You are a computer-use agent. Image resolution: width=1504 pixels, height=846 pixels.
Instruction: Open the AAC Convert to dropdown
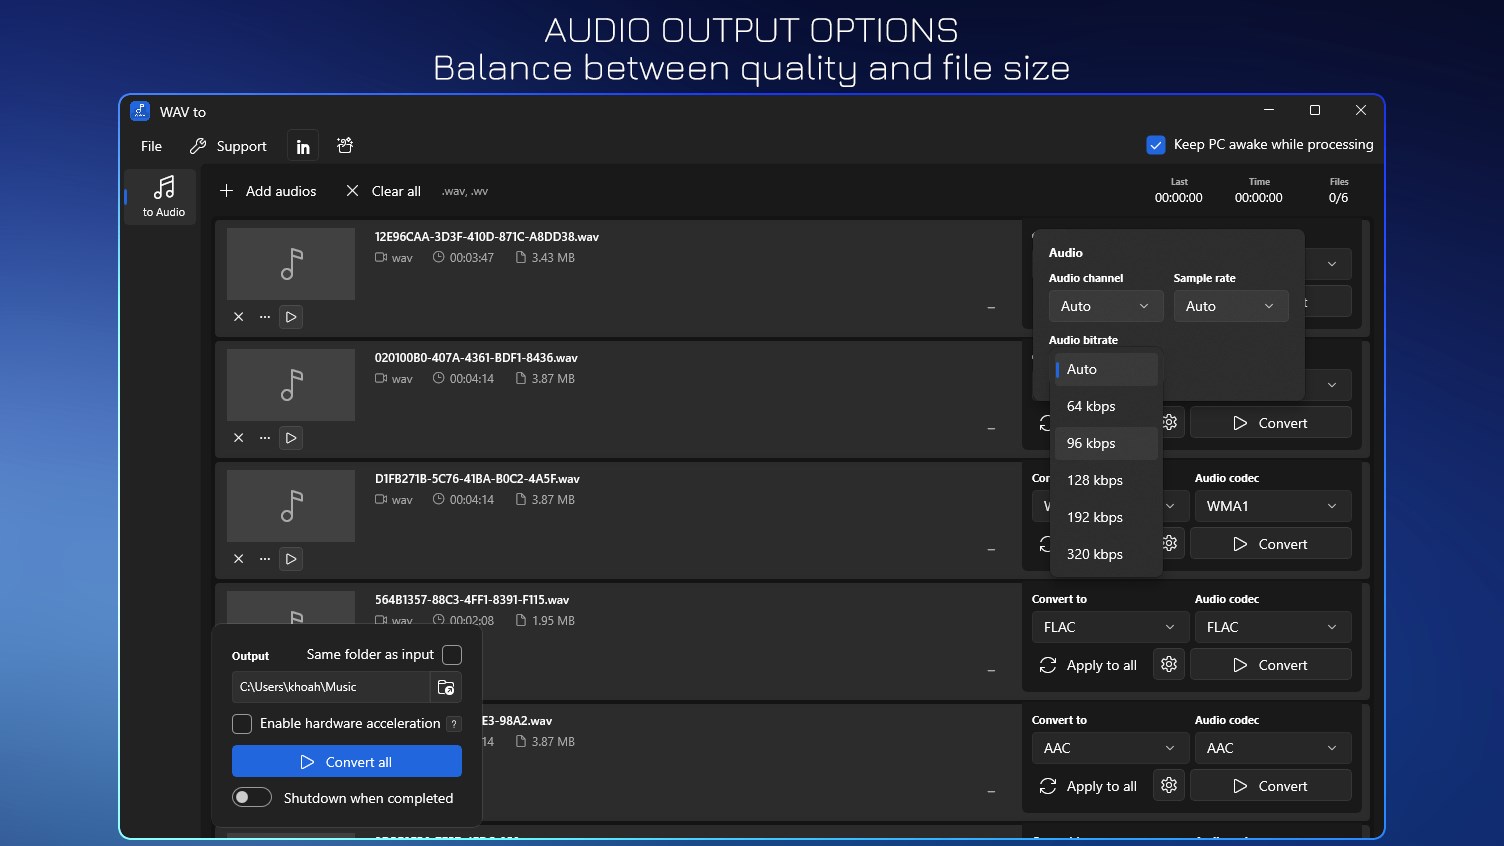pyautogui.click(x=1109, y=747)
